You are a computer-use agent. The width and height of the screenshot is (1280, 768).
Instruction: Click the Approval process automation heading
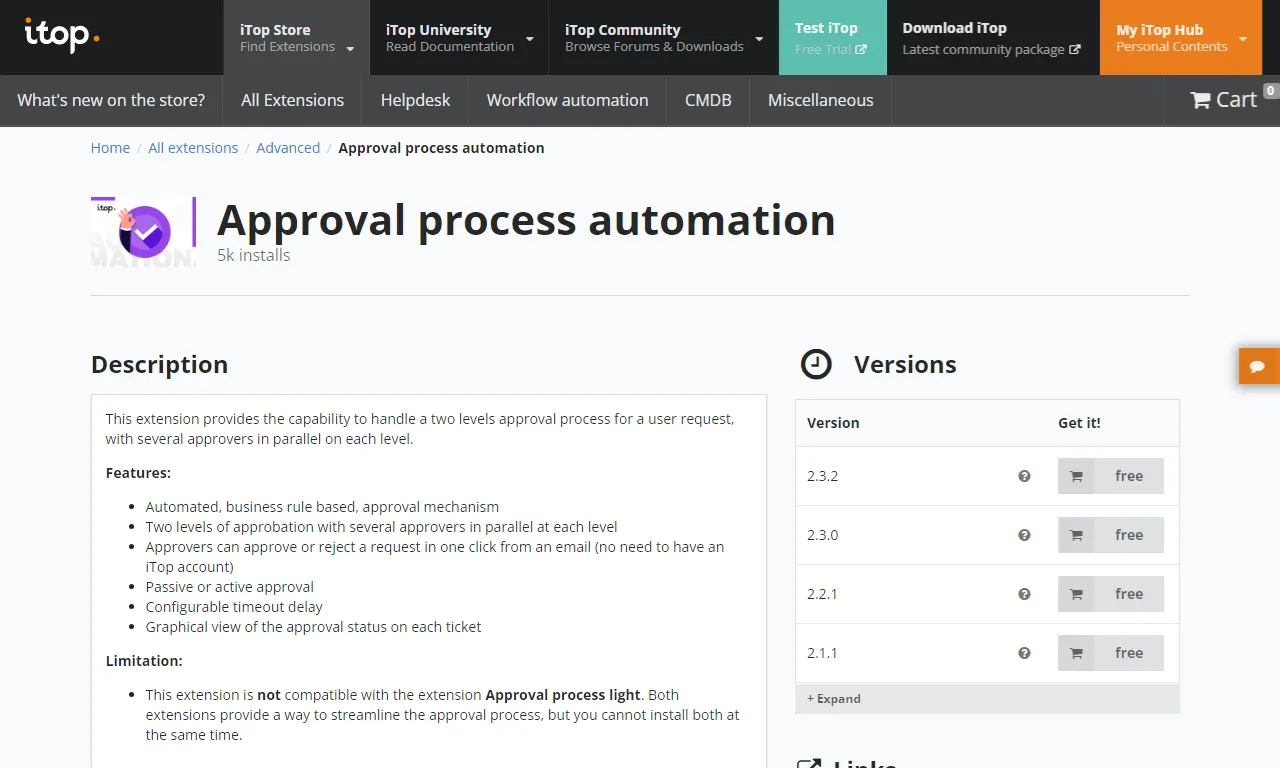526,220
